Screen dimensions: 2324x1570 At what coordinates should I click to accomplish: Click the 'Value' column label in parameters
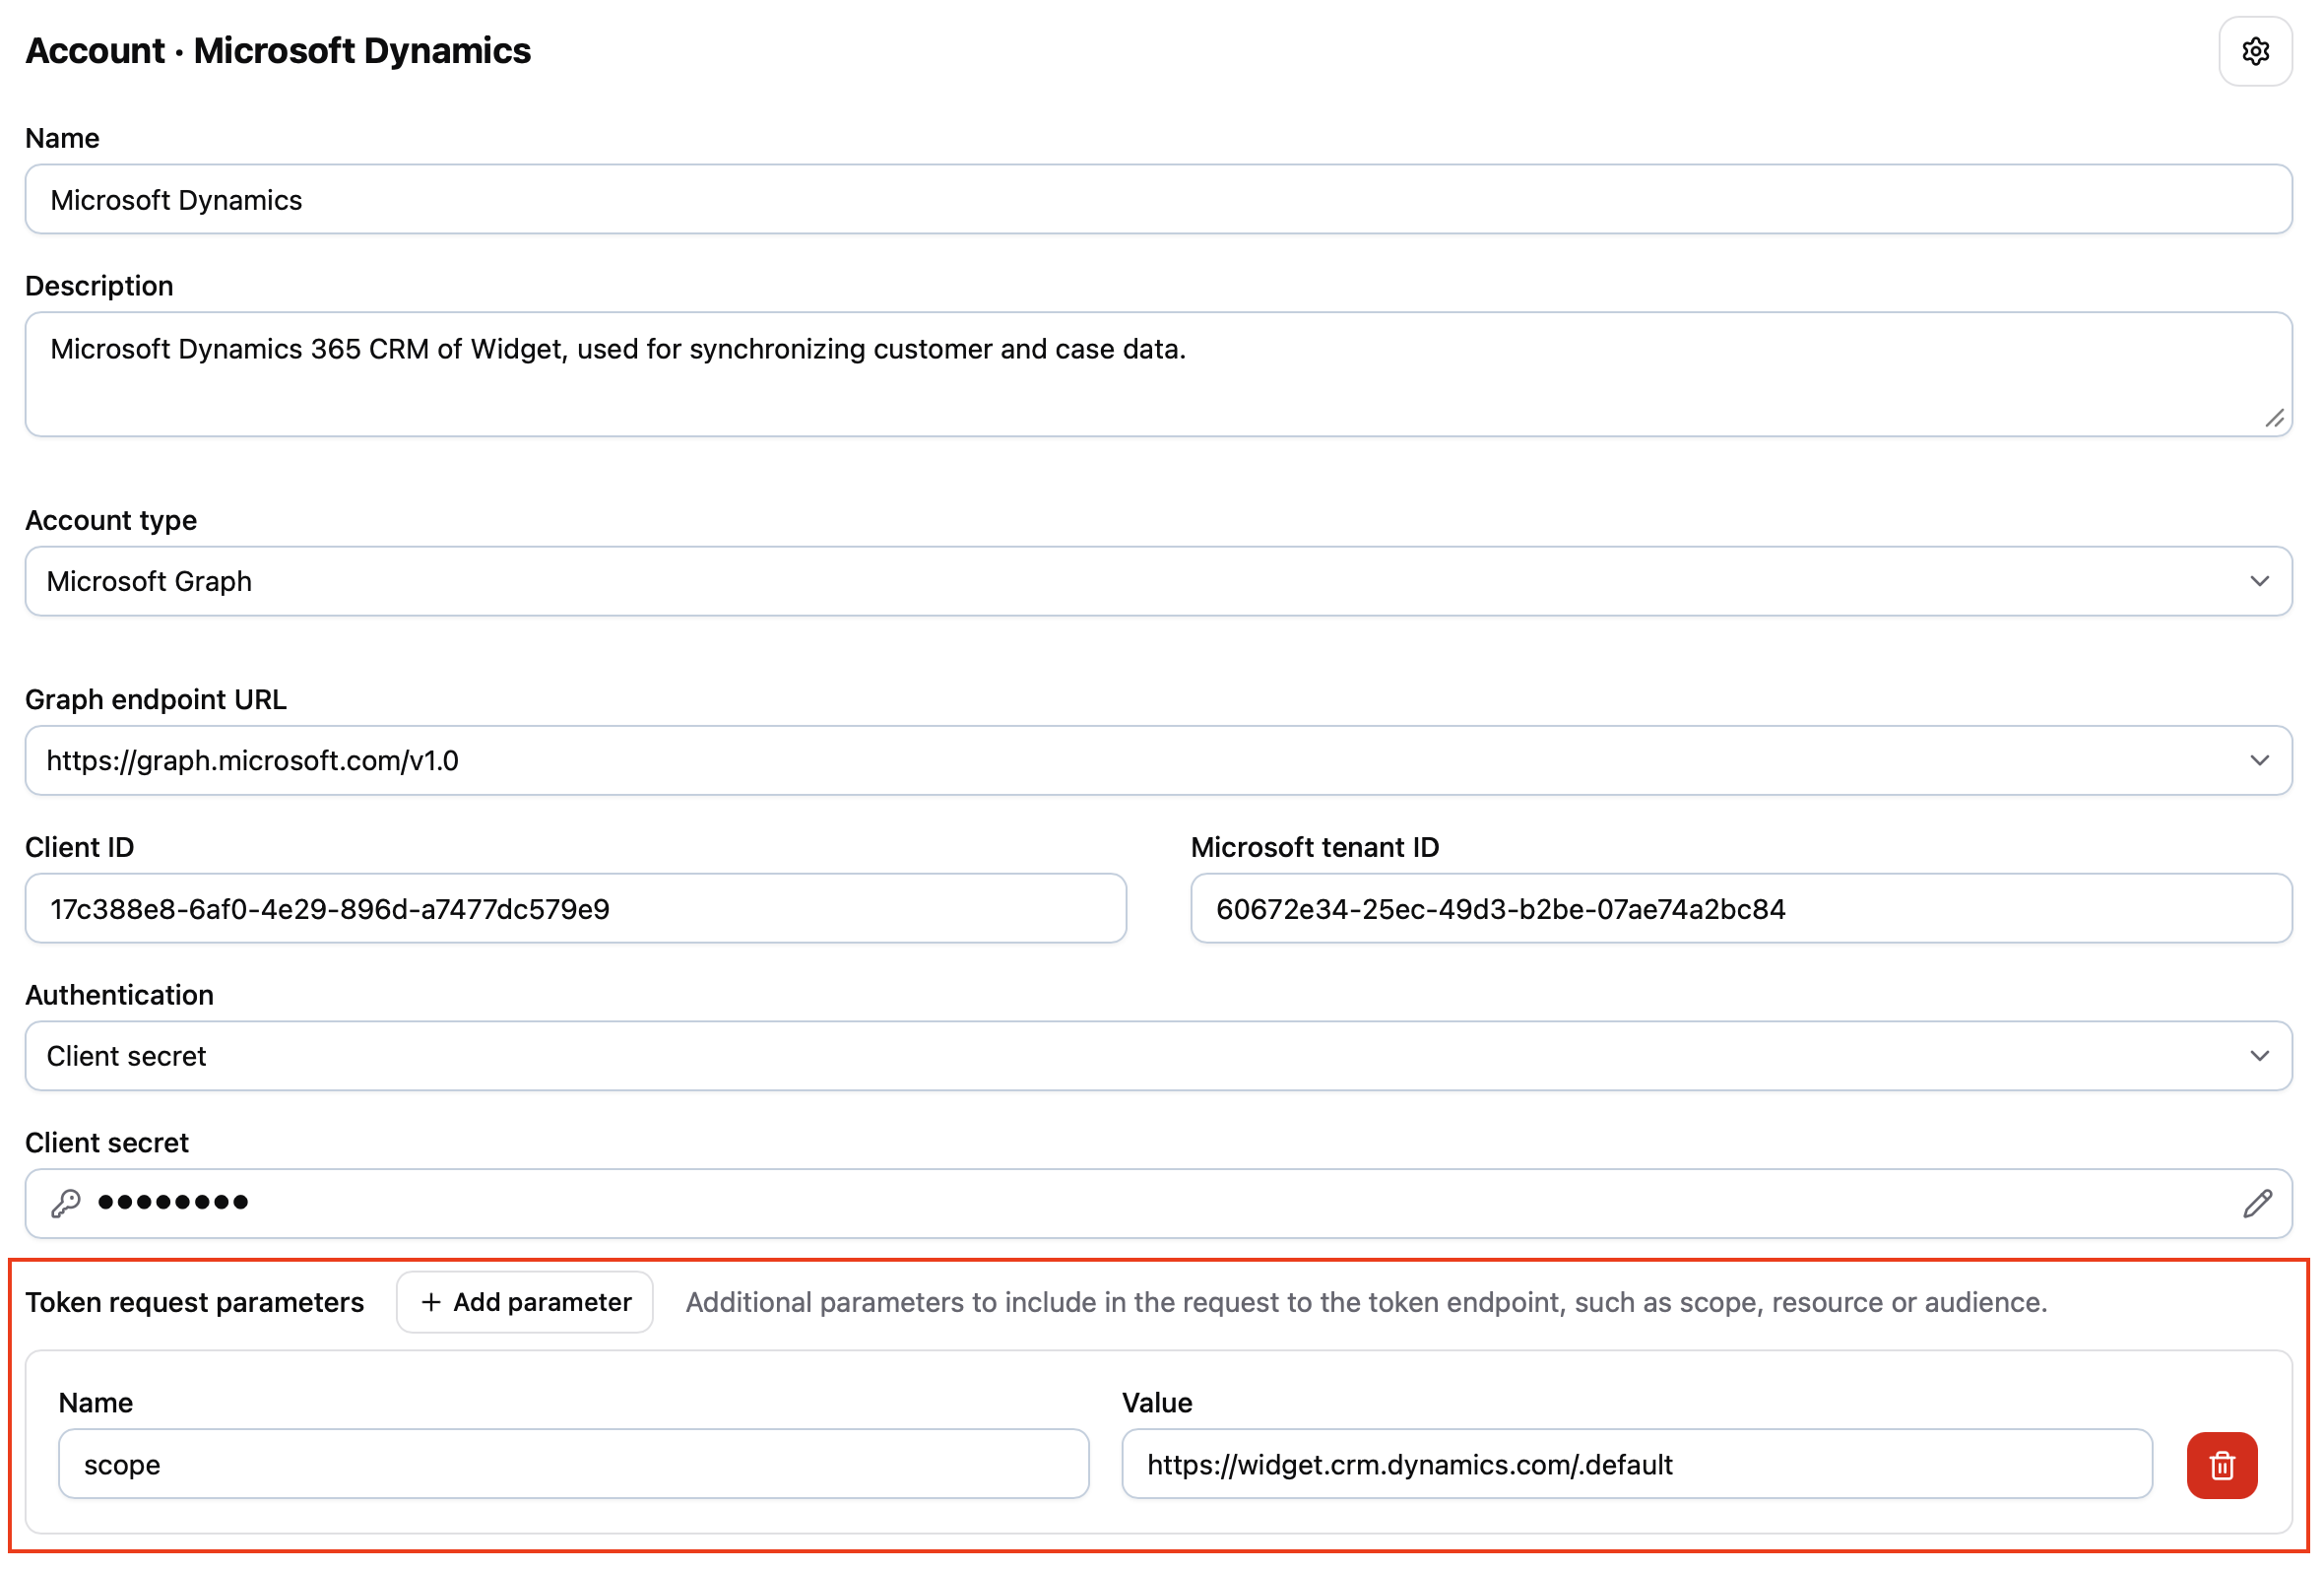1157,1402
